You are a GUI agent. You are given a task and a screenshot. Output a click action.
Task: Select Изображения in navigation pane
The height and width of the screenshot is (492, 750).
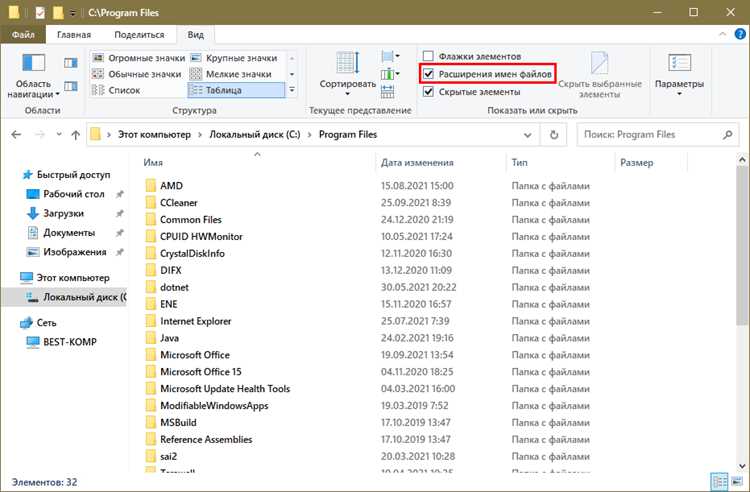[66, 252]
